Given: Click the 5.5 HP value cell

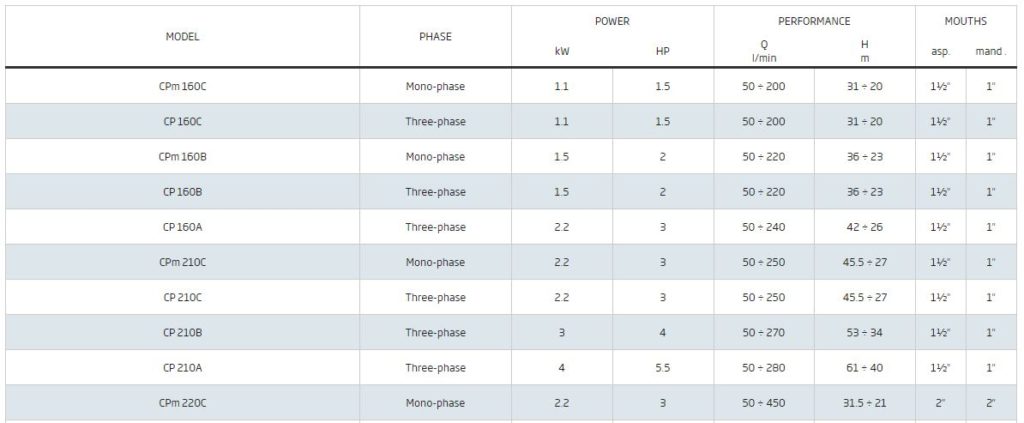Looking at the screenshot, I should 662,368.
